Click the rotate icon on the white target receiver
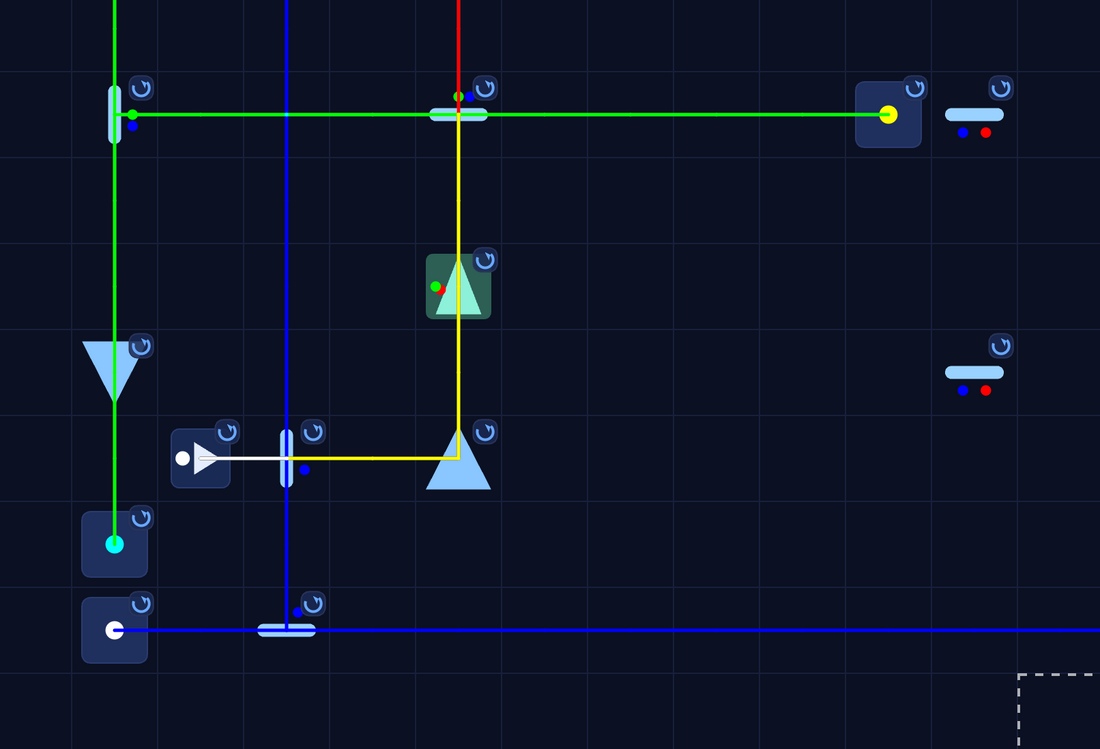This screenshot has height=749, width=1100. coord(141,604)
